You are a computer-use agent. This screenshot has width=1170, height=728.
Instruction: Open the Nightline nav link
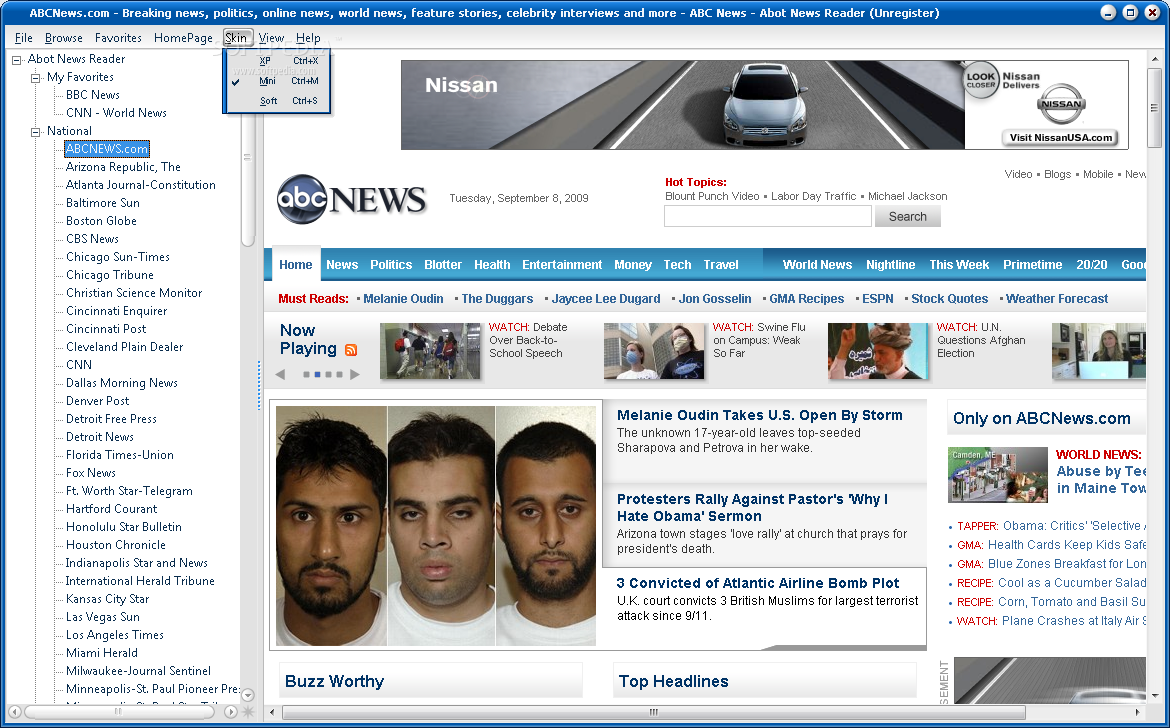tap(890, 265)
